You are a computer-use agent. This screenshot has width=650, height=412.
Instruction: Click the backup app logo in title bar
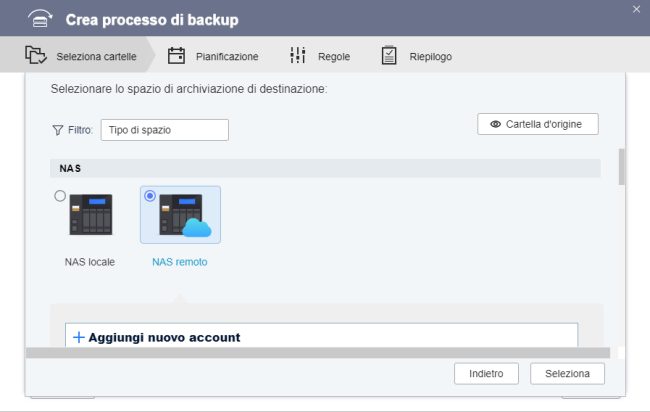pyautogui.click(x=40, y=19)
